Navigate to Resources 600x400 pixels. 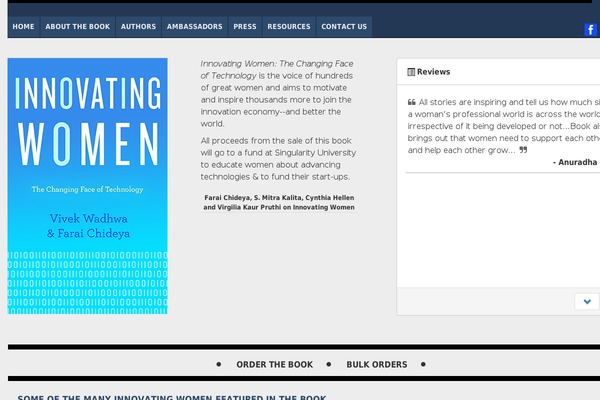[289, 27]
